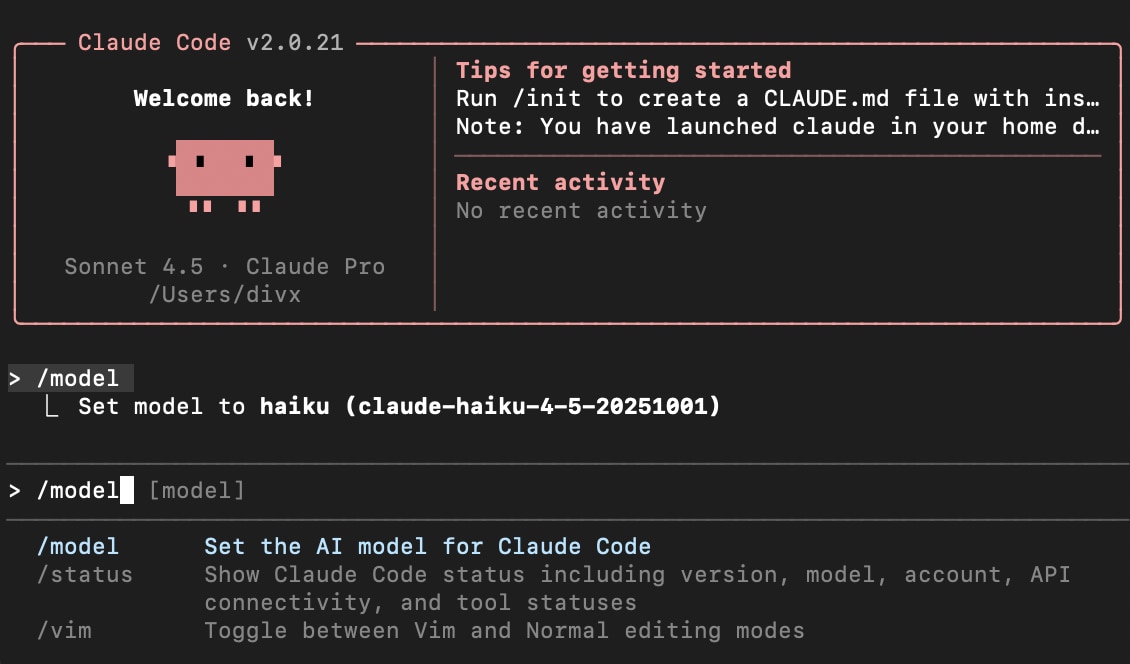Choose the /status command suggestion
Viewport: 1130px width, 664px height.
pos(85,574)
